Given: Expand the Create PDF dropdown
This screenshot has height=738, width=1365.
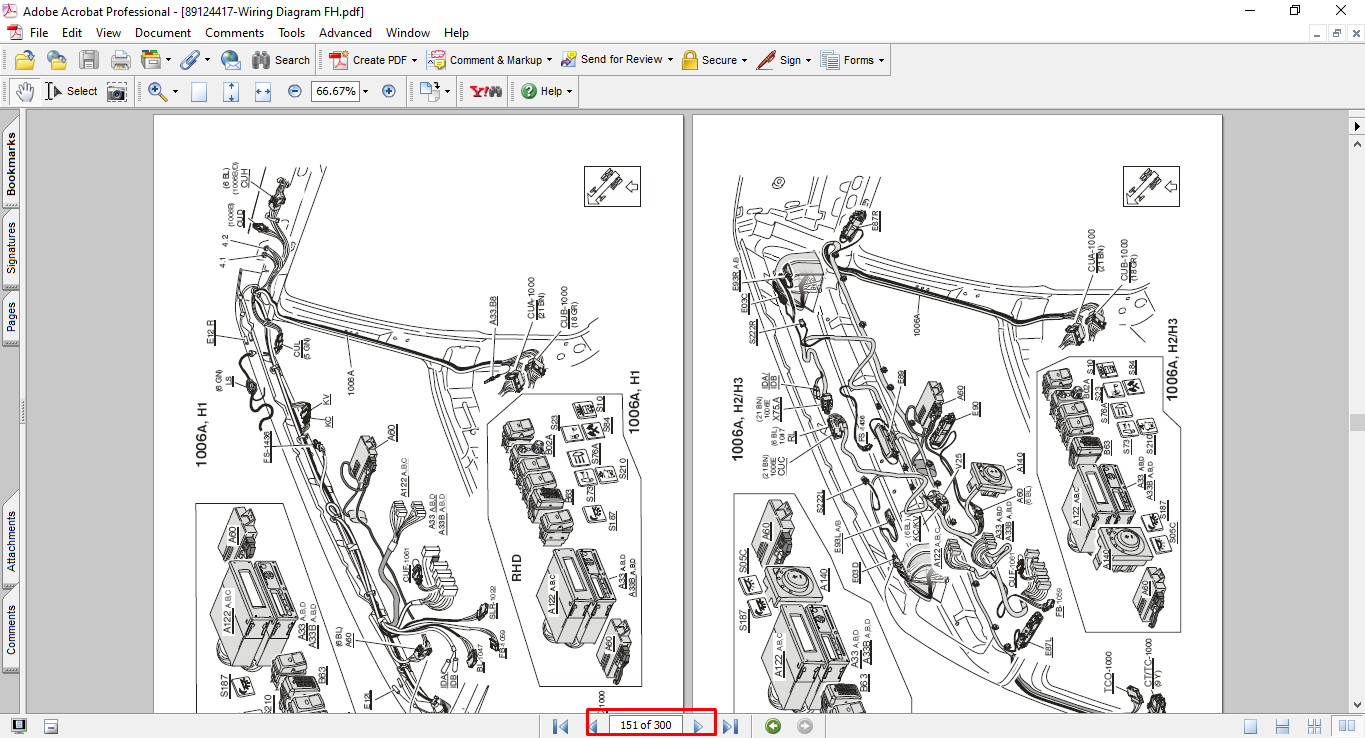Looking at the screenshot, I should click(414, 60).
